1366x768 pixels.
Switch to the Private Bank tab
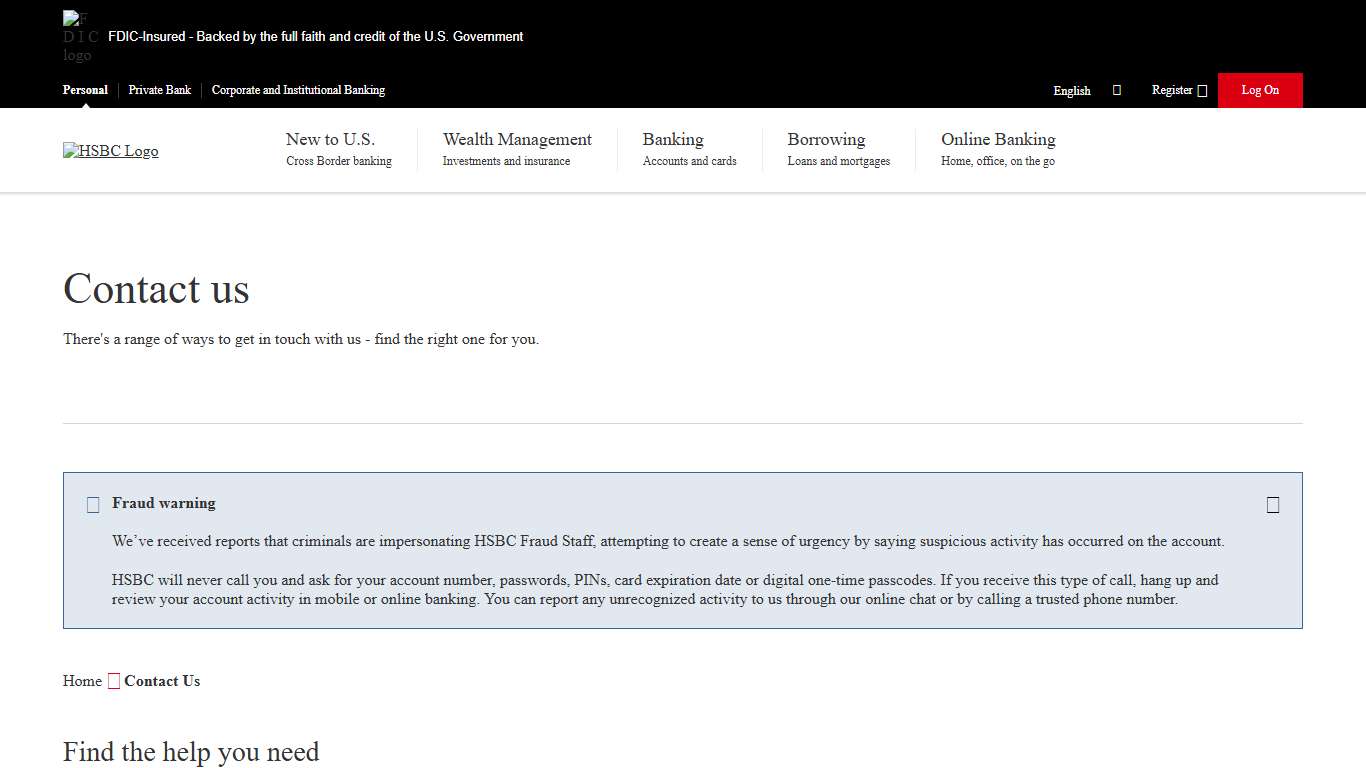[159, 90]
